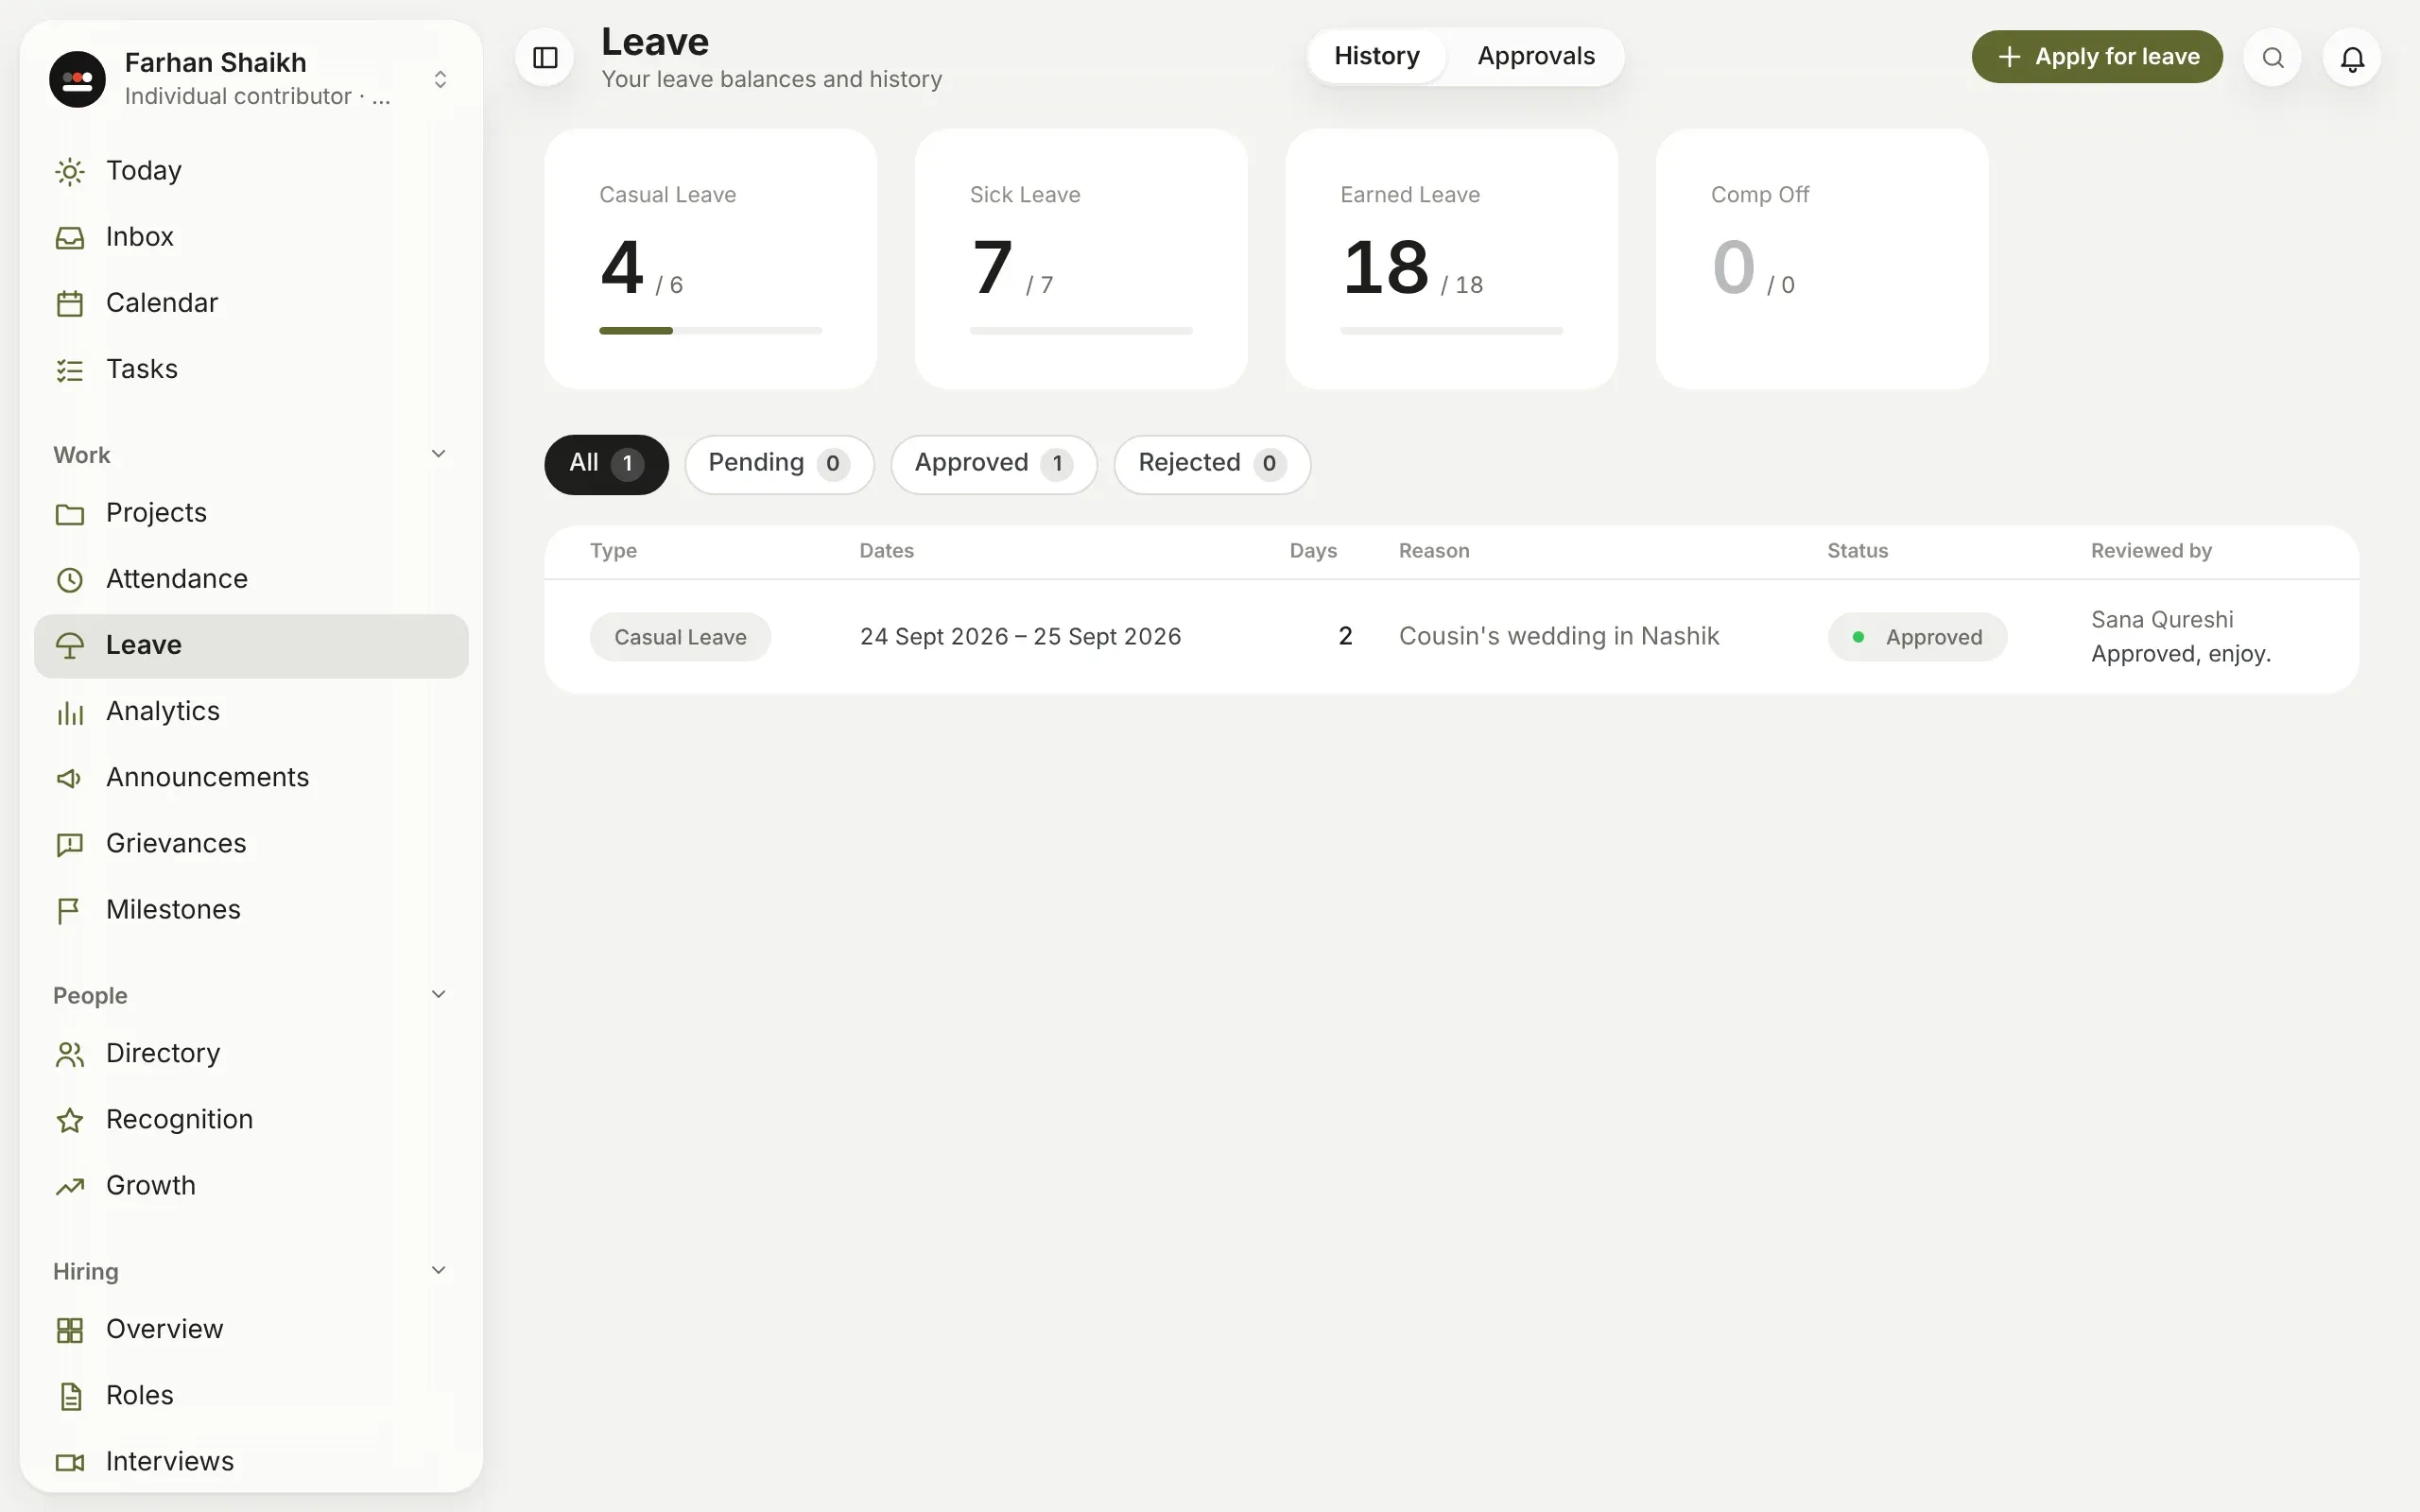
Task: Open notifications bell icon
Action: point(2352,58)
